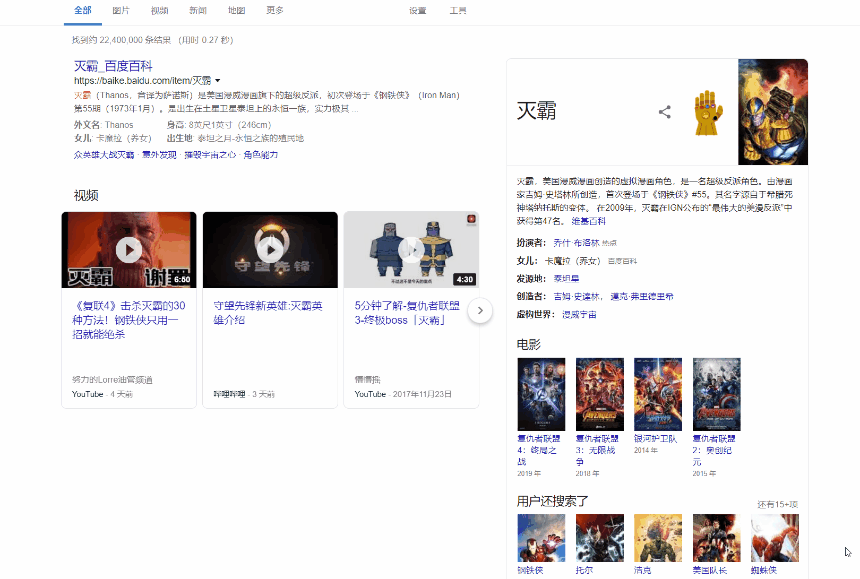Open the 托尔 related search thumbnail
The width and height of the screenshot is (860, 579).
599,538
